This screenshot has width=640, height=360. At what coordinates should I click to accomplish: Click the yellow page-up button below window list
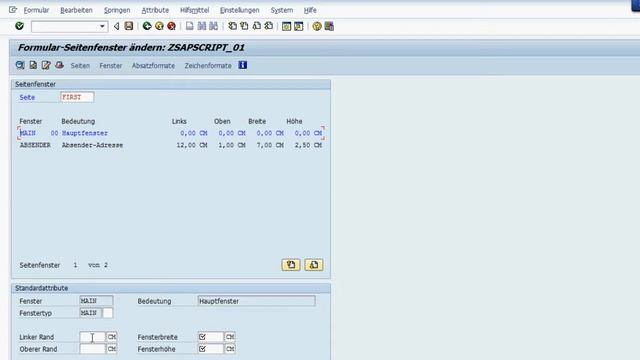pyautogui.click(x=291, y=265)
